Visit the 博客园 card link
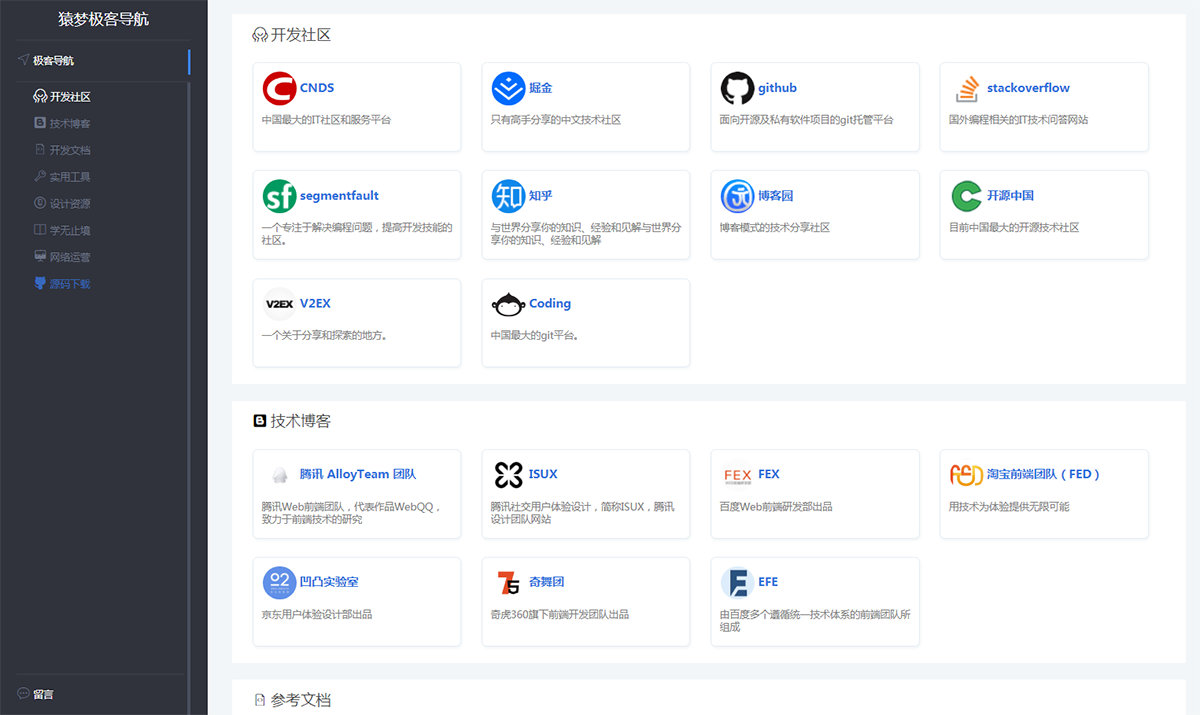 pos(814,214)
